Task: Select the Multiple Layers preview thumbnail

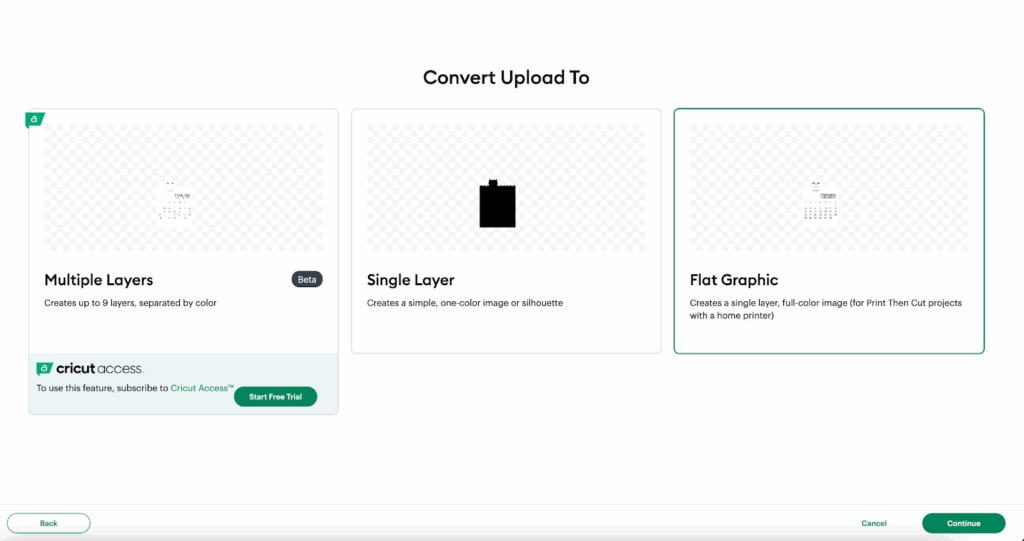Action: click(x=183, y=189)
